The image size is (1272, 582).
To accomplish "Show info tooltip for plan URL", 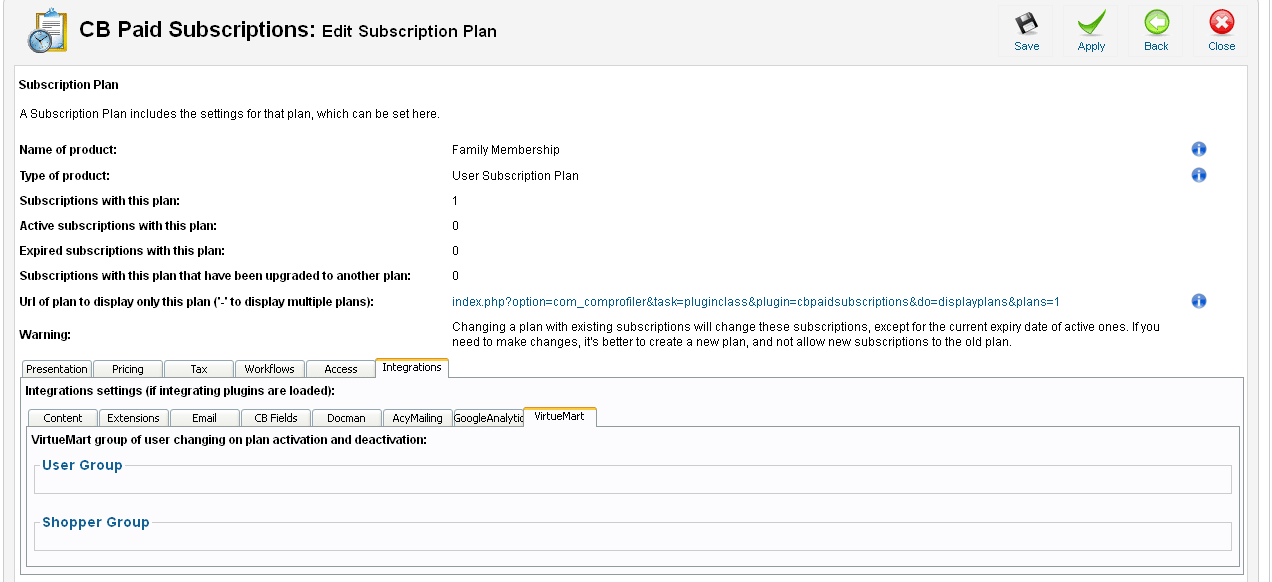I will coord(1199,301).
